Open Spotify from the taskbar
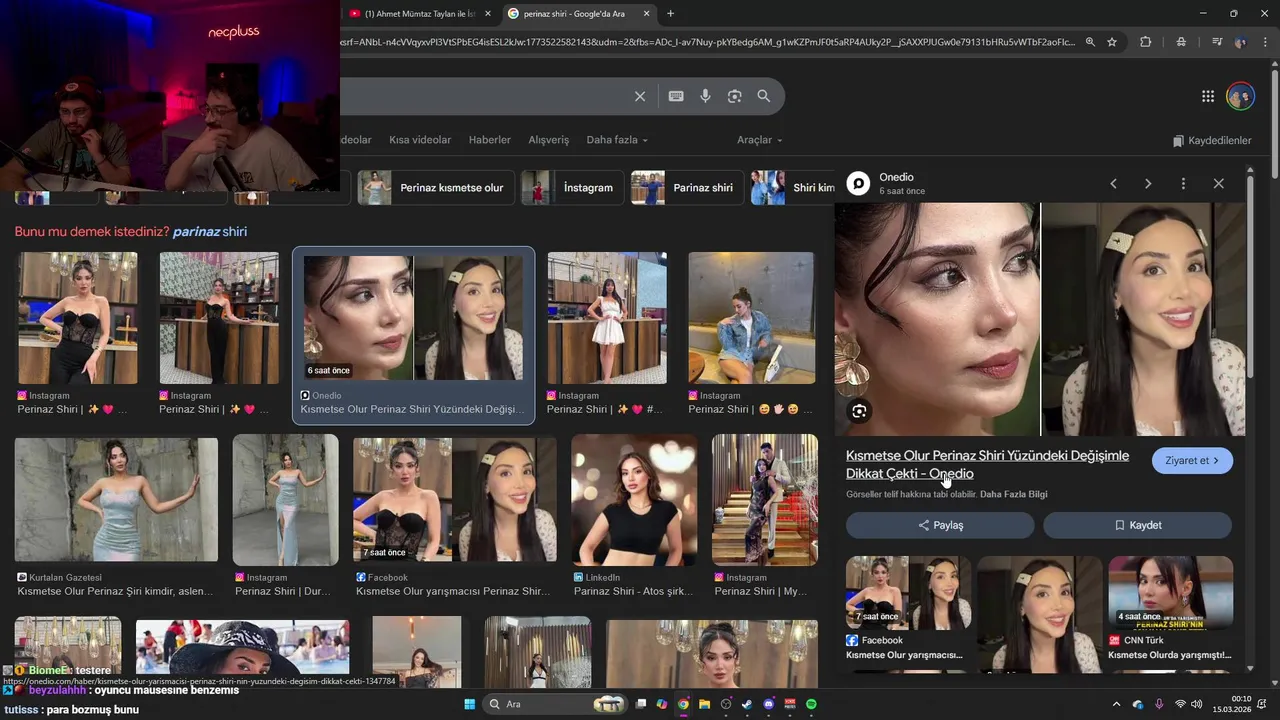The image size is (1280, 720). (x=811, y=704)
